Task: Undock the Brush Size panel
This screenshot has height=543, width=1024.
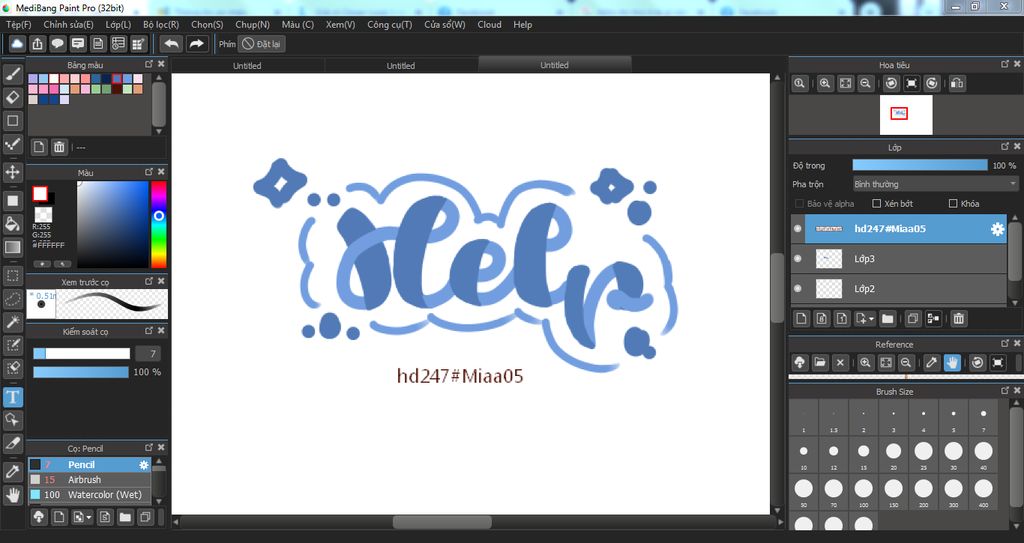Action: pyautogui.click(x=1005, y=391)
